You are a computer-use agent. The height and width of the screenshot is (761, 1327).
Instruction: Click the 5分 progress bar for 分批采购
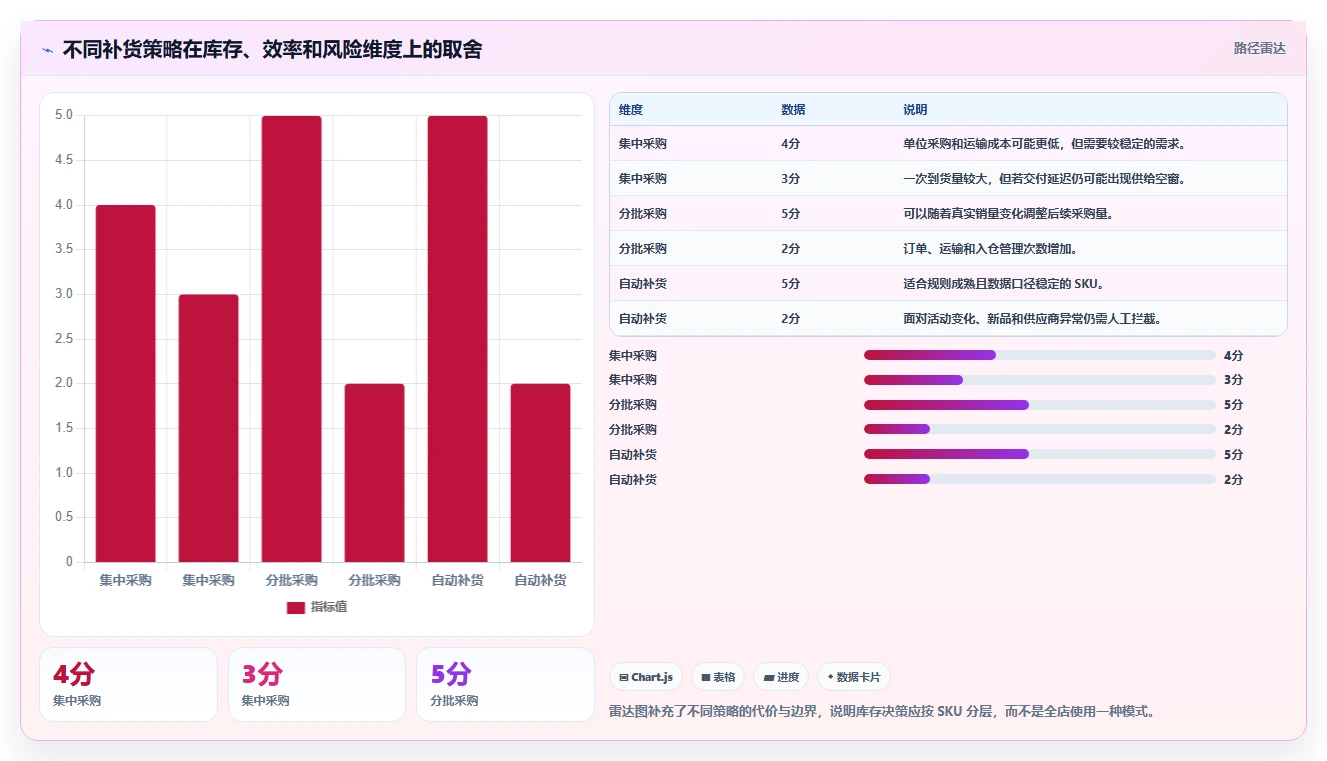(x=1040, y=405)
